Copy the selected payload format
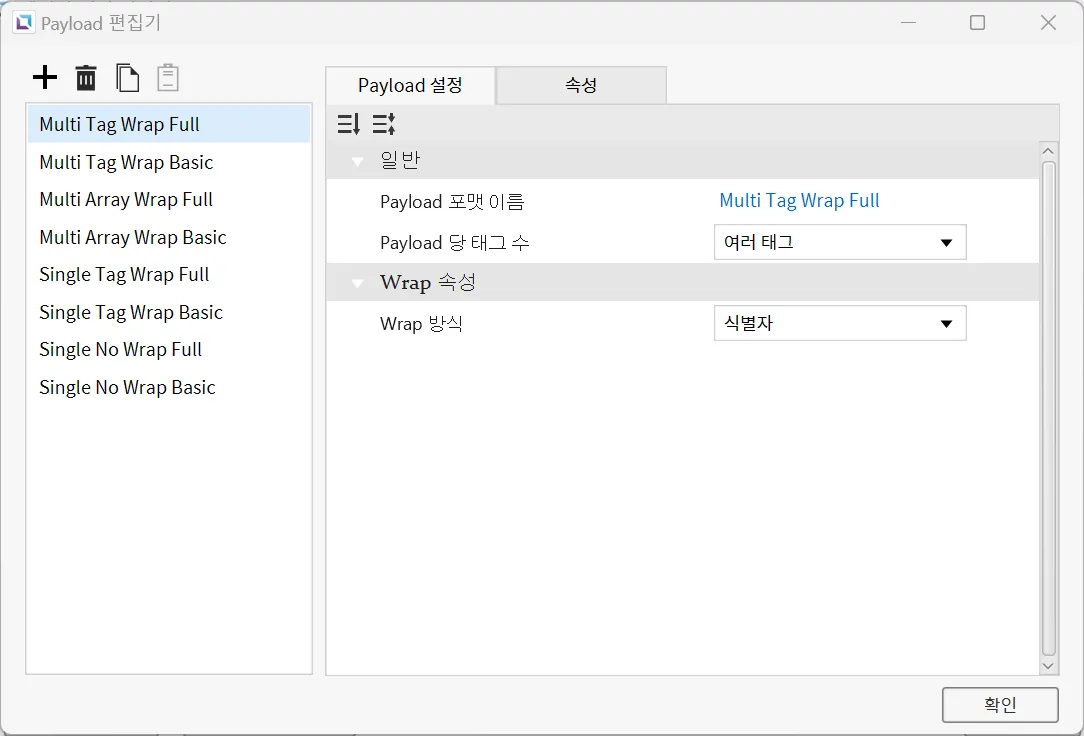Screen dimensions: 1084x736 pos(127,78)
